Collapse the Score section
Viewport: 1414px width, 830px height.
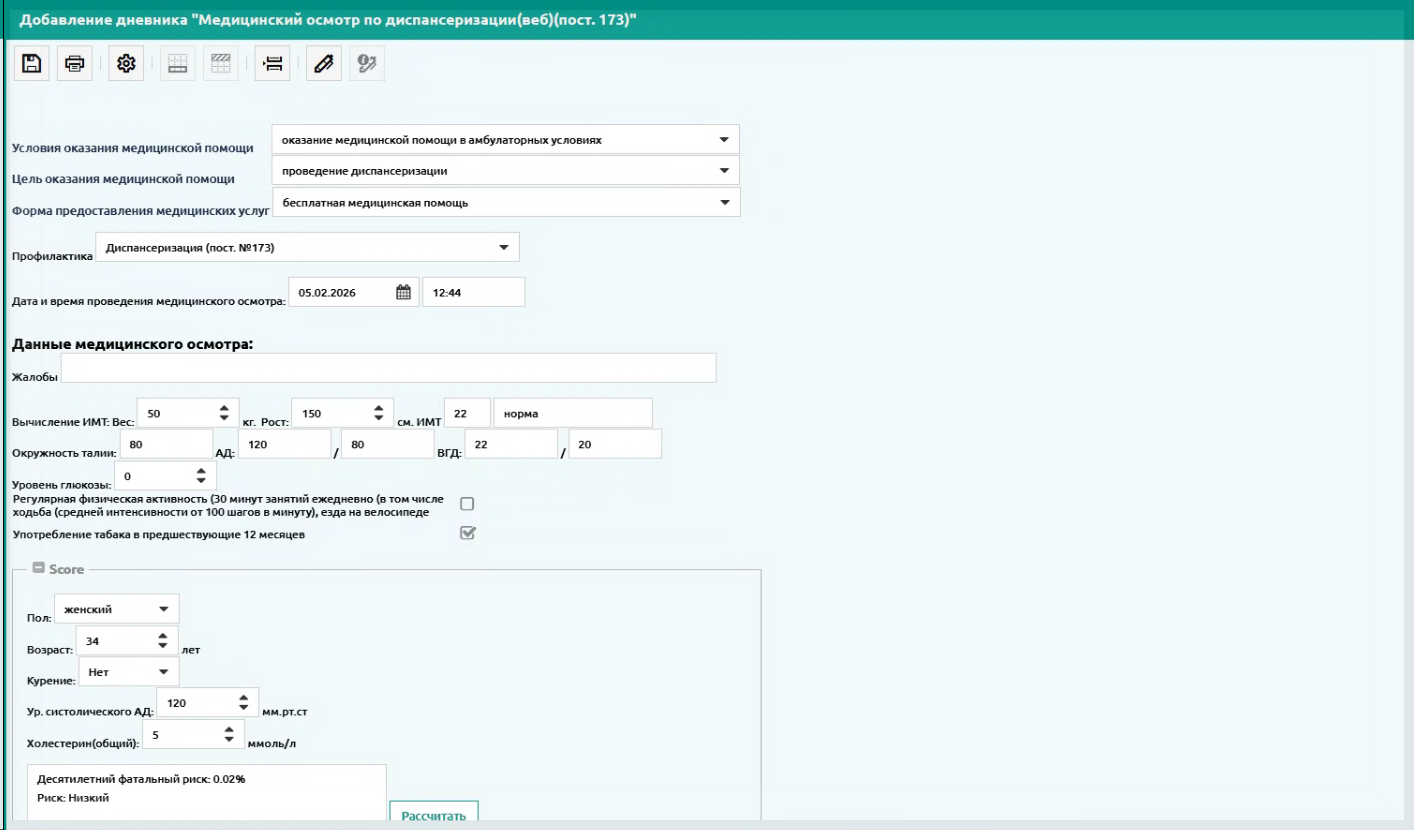click(x=38, y=568)
